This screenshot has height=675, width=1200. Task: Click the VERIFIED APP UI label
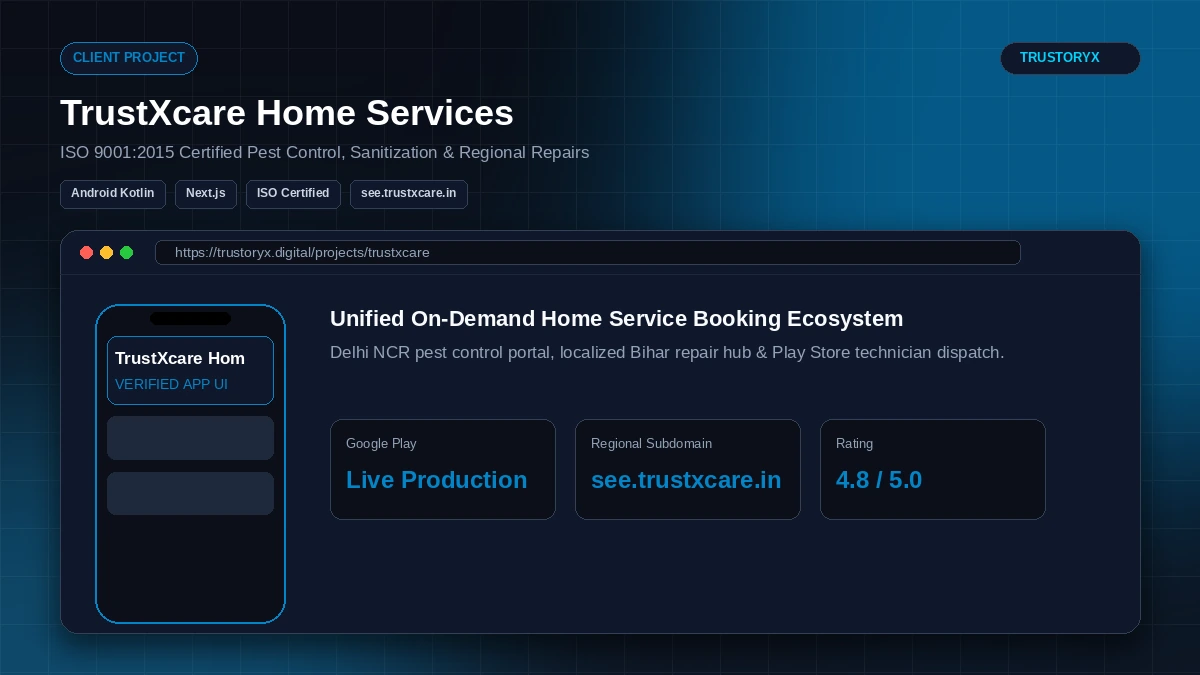(x=171, y=384)
